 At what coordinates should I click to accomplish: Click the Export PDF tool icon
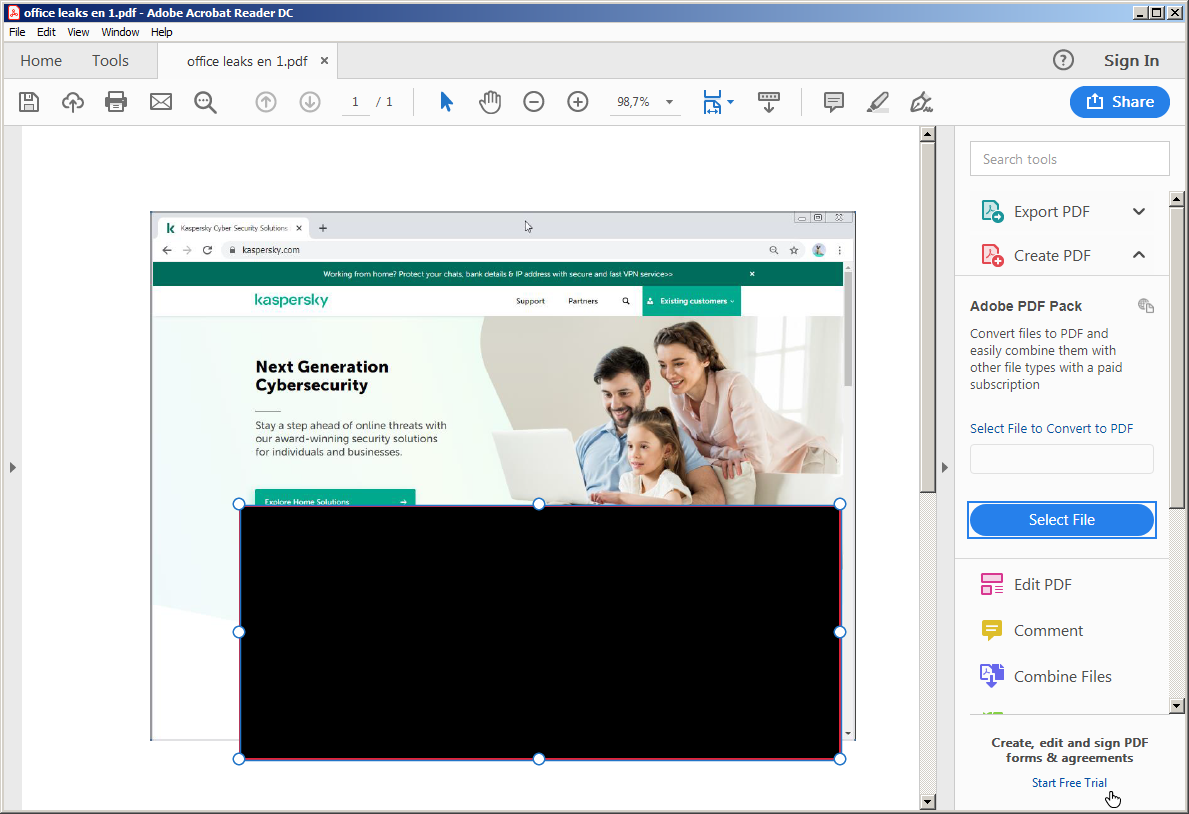click(x=992, y=211)
